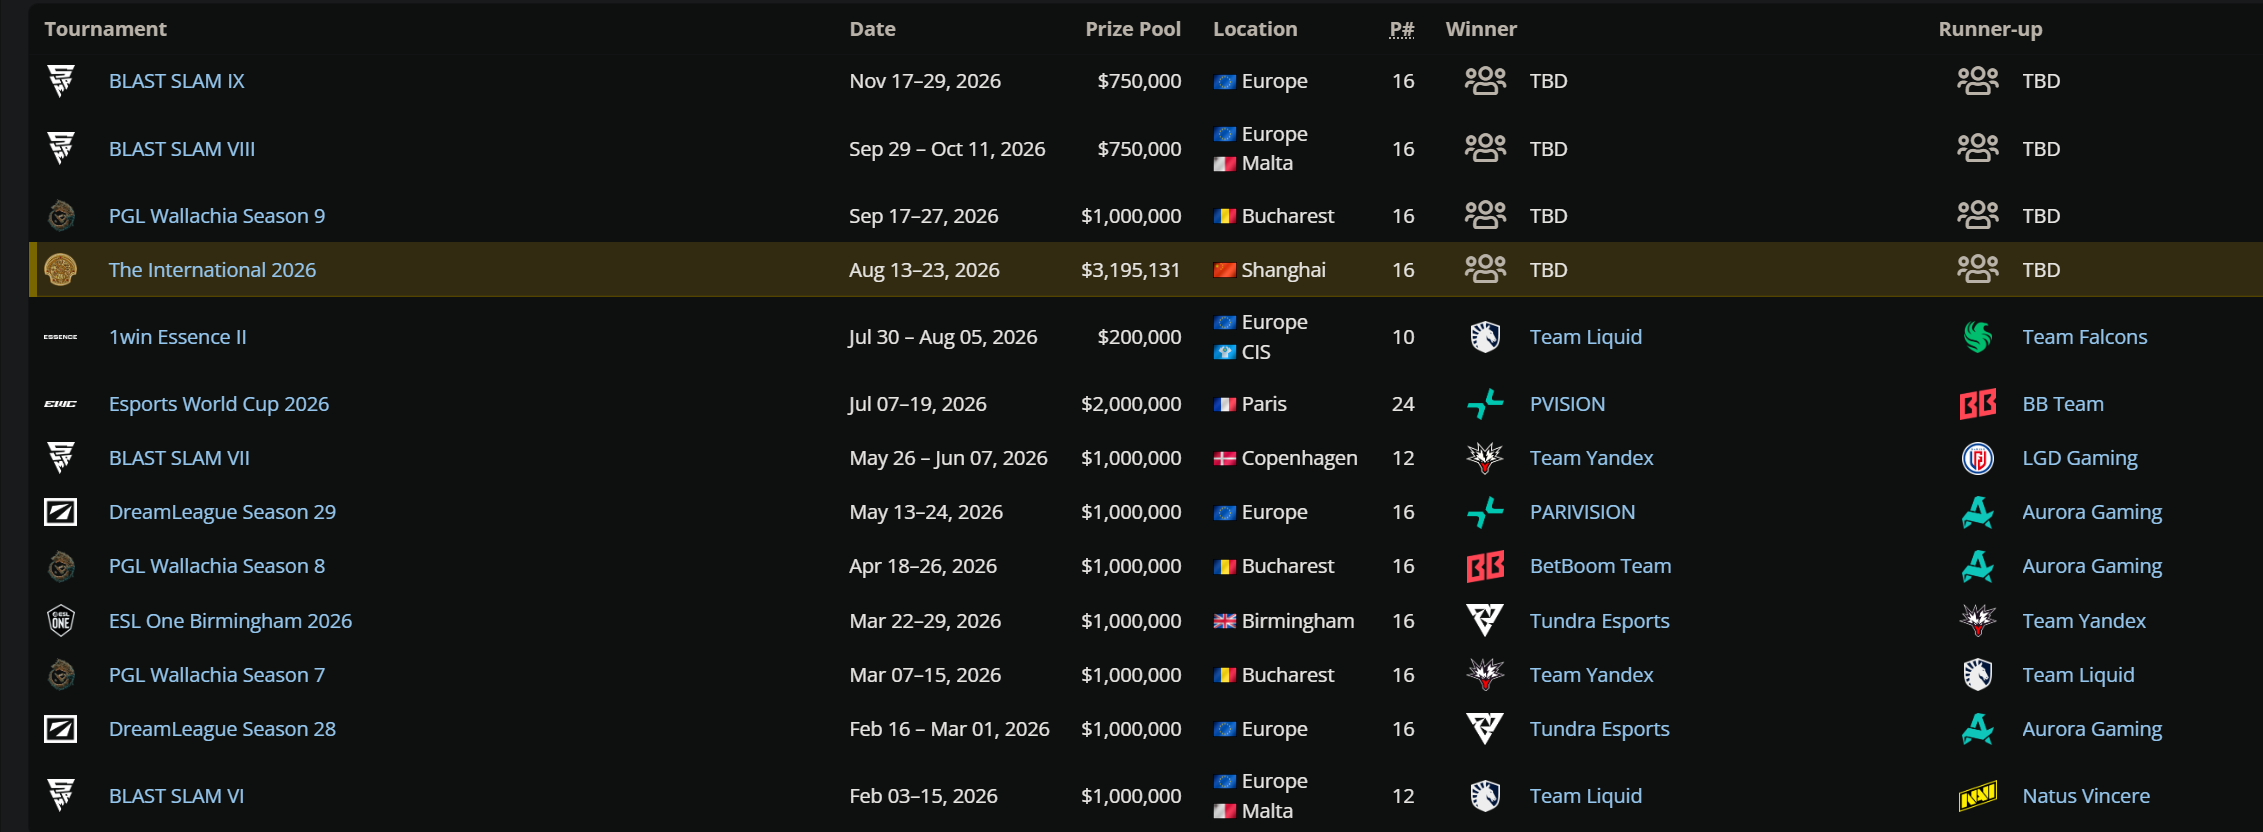Click the P# column header abbreviation

point(1402,29)
